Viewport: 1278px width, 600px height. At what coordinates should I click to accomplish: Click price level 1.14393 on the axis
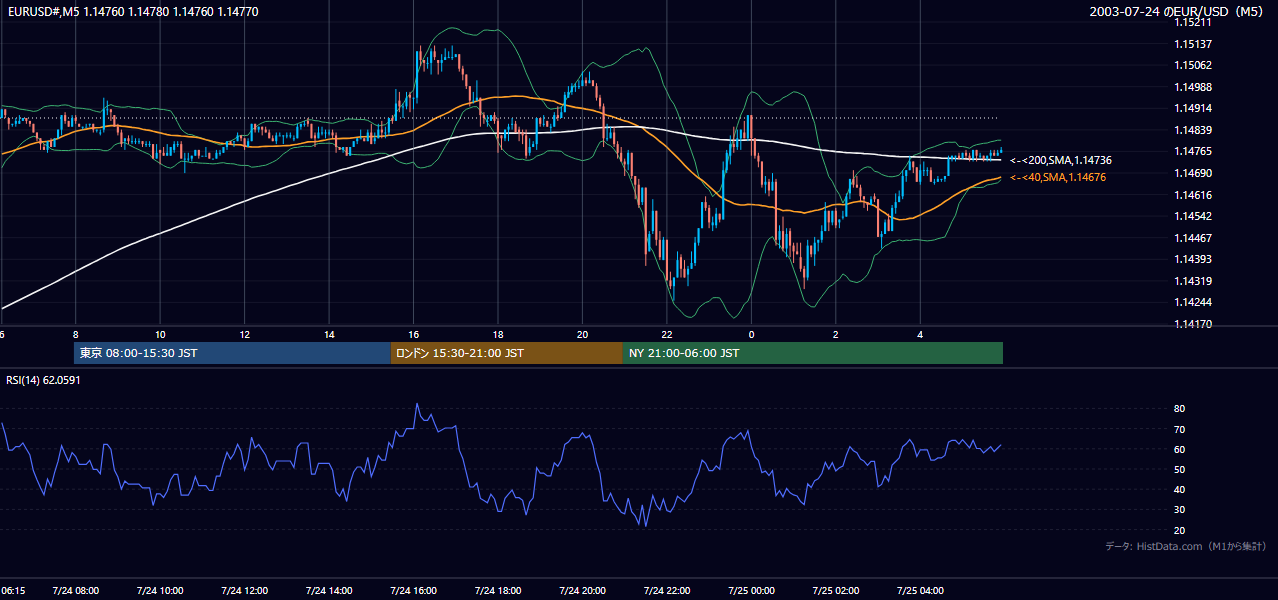pos(1192,259)
